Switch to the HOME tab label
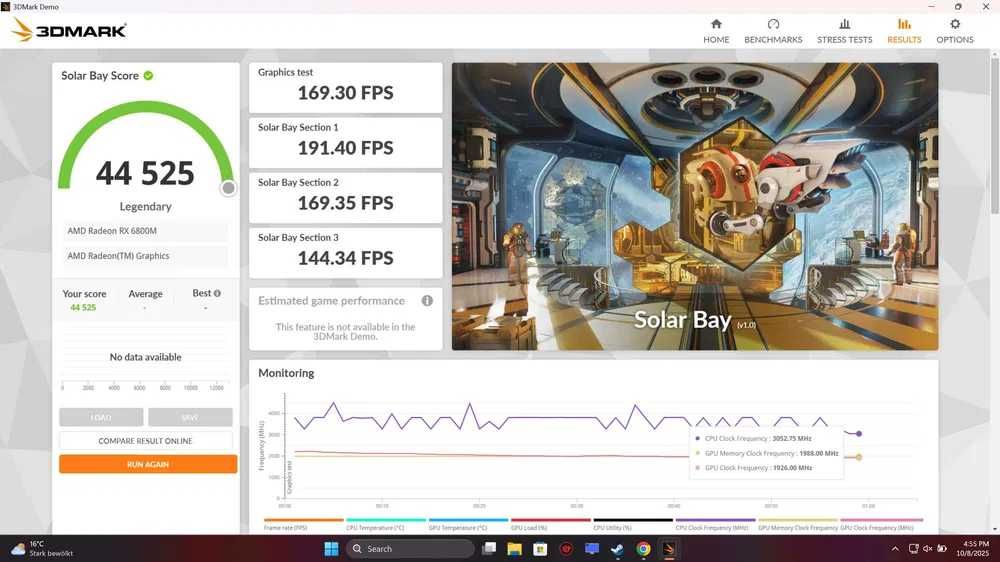1000x562 pixels. click(x=716, y=40)
